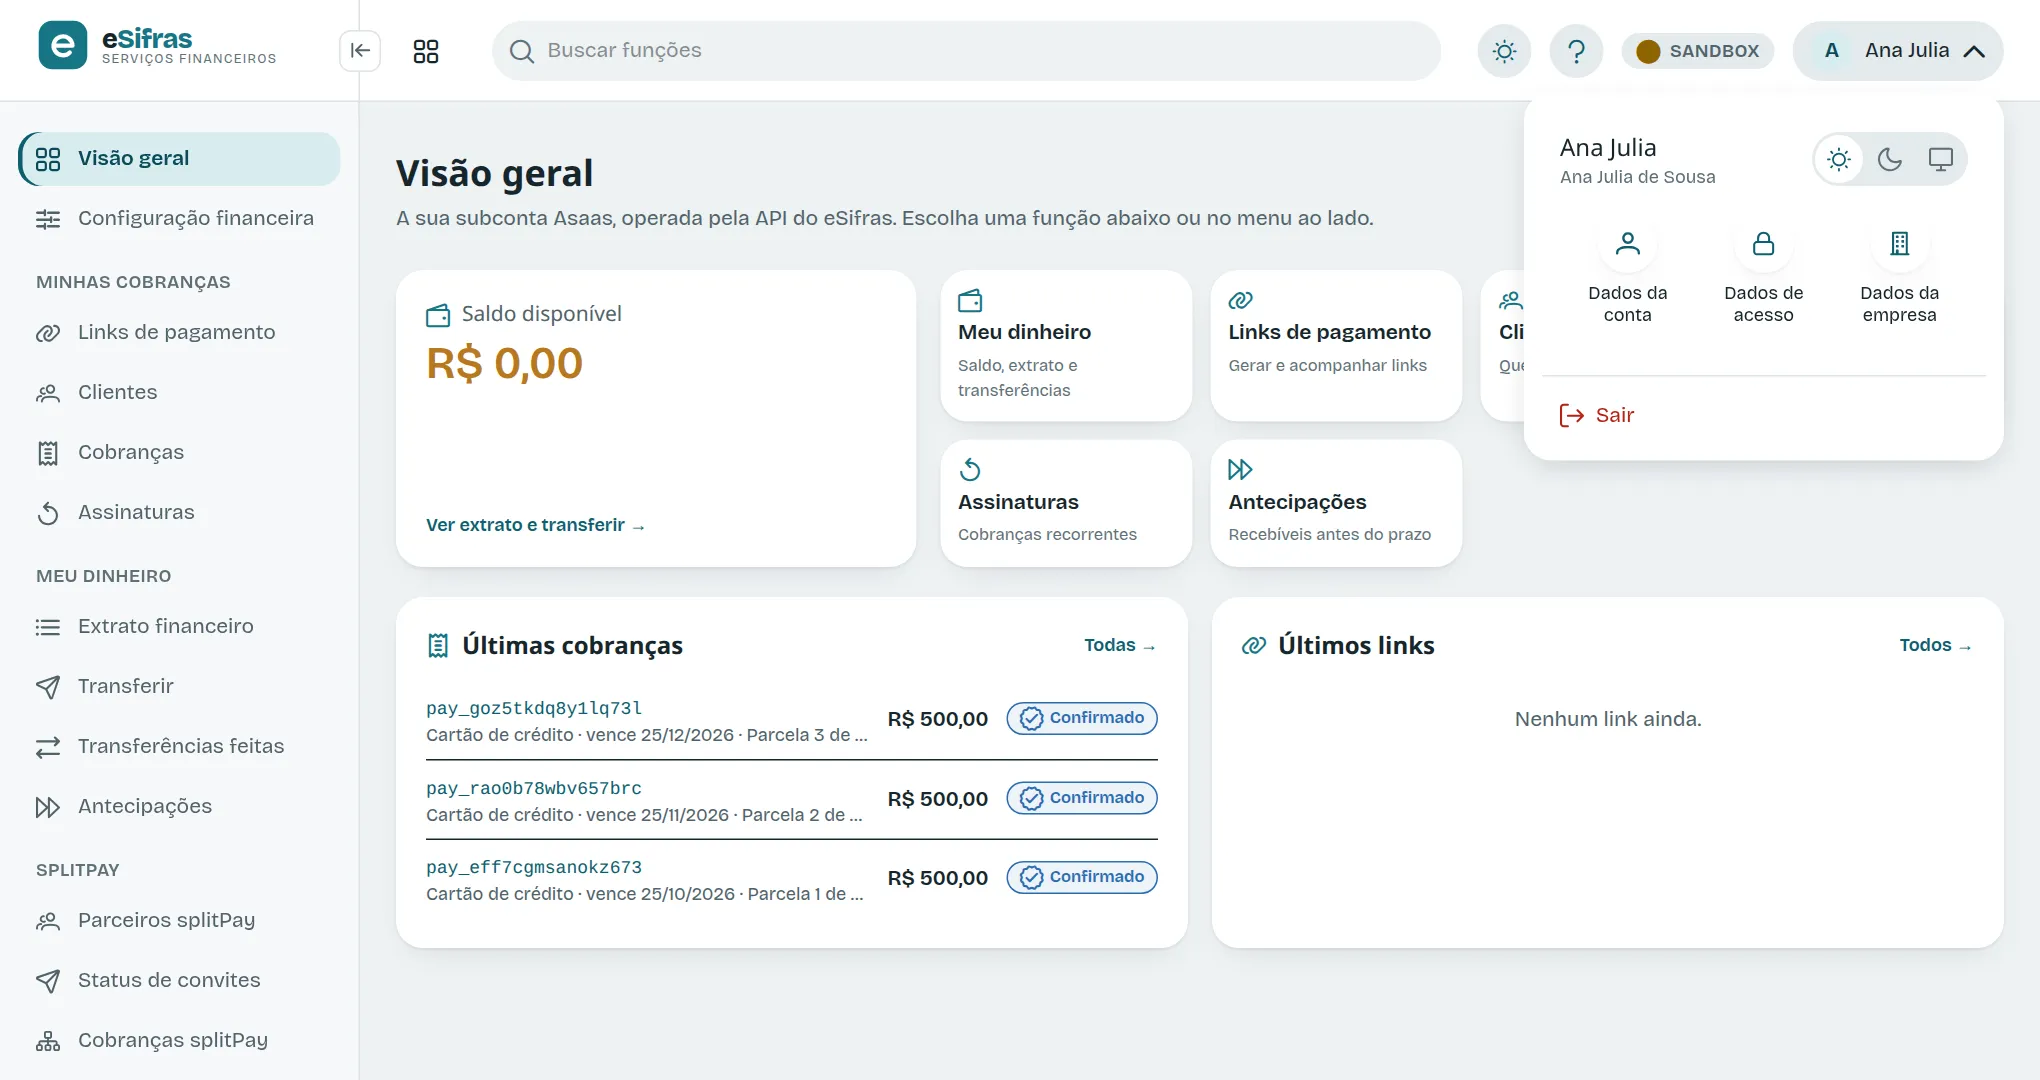Open Transferir in sidebar

180,687
